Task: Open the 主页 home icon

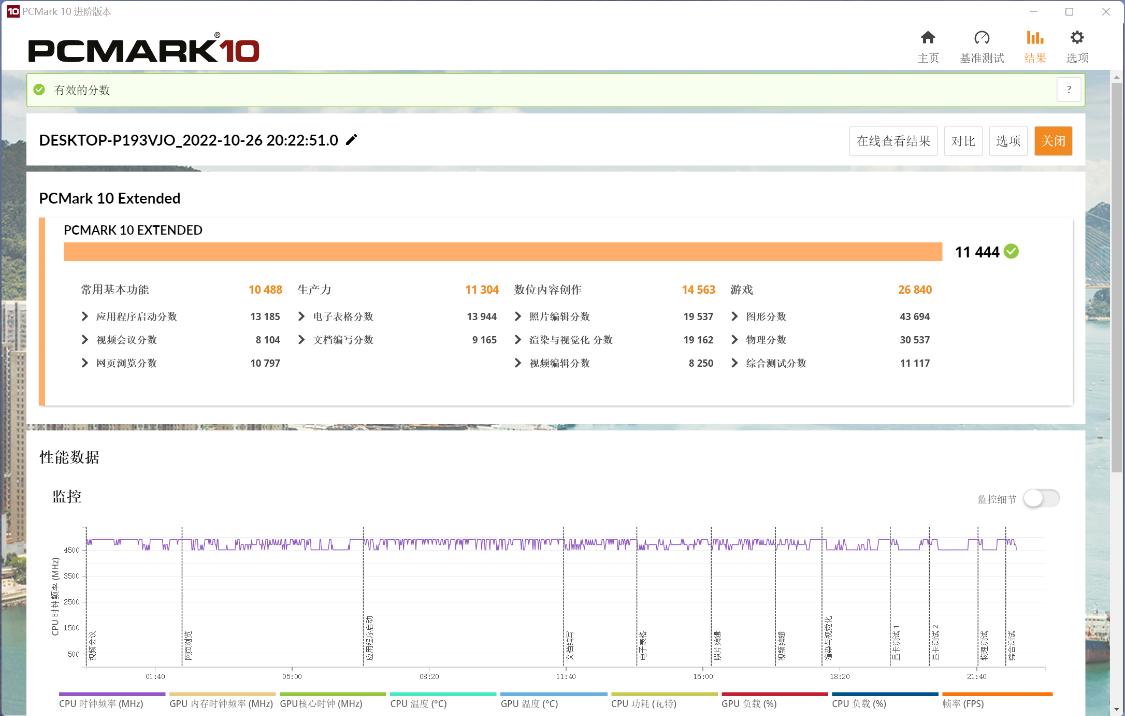Action: (928, 38)
